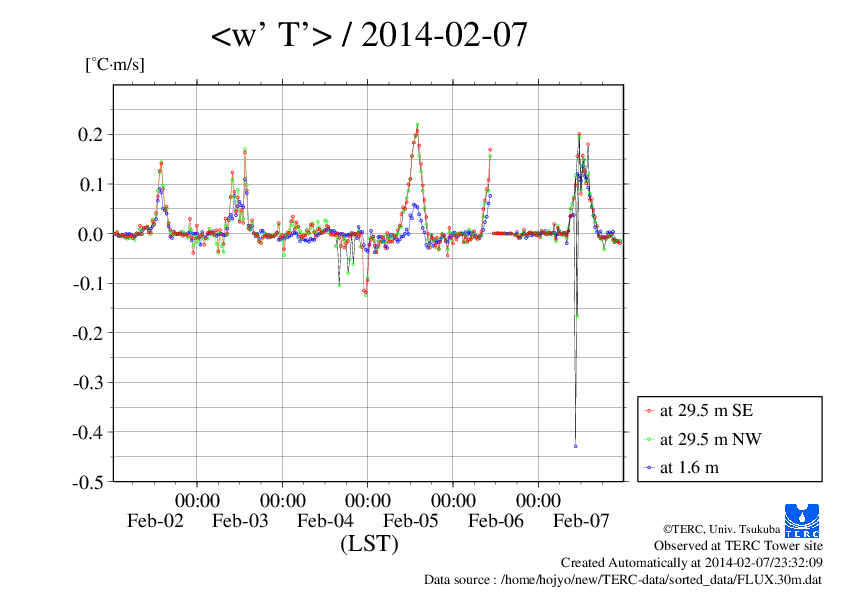The image size is (842, 595).
Task: Click the y-axis label -0.2
Action: [x=88, y=333]
